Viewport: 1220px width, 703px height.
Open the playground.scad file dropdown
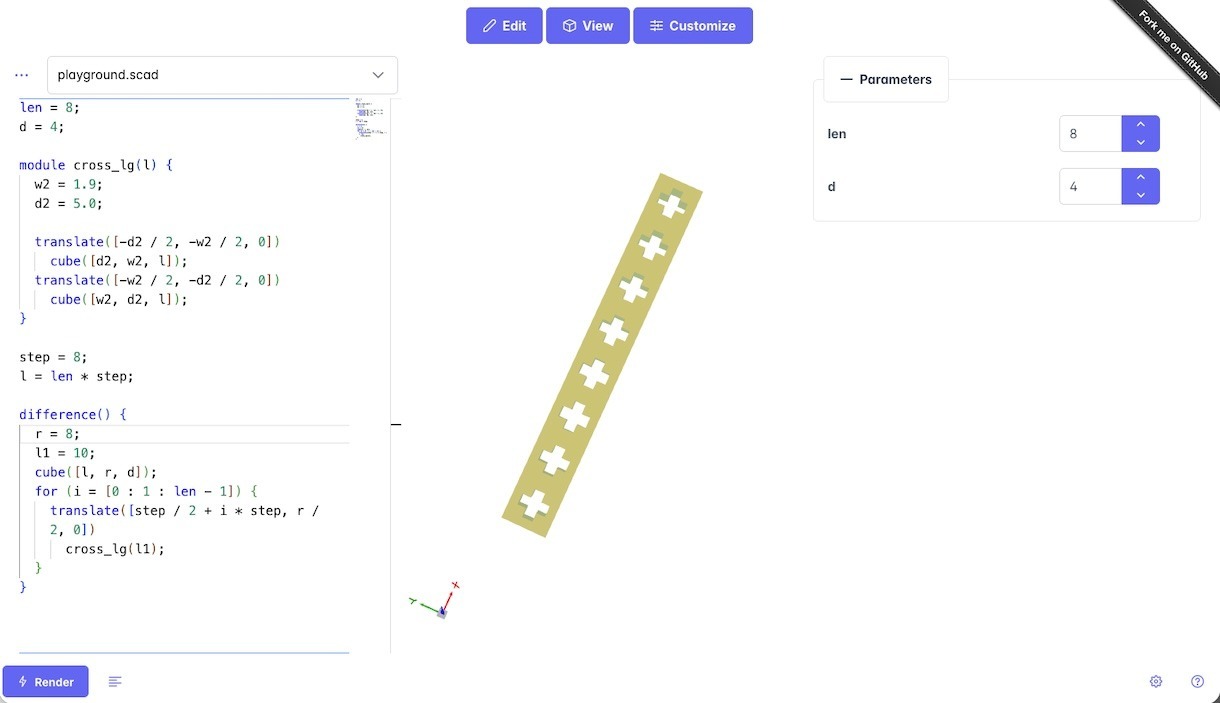coord(222,75)
